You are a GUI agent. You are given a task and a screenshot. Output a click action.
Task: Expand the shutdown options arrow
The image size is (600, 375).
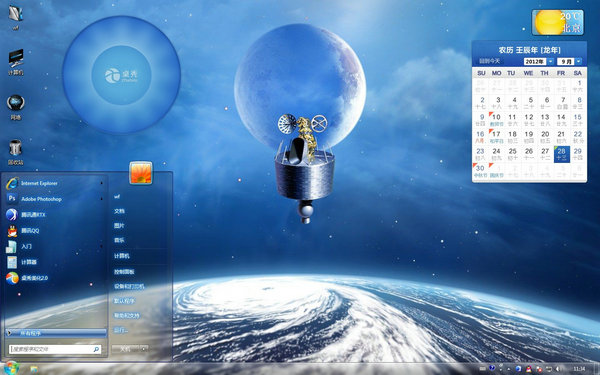[x=144, y=349]
